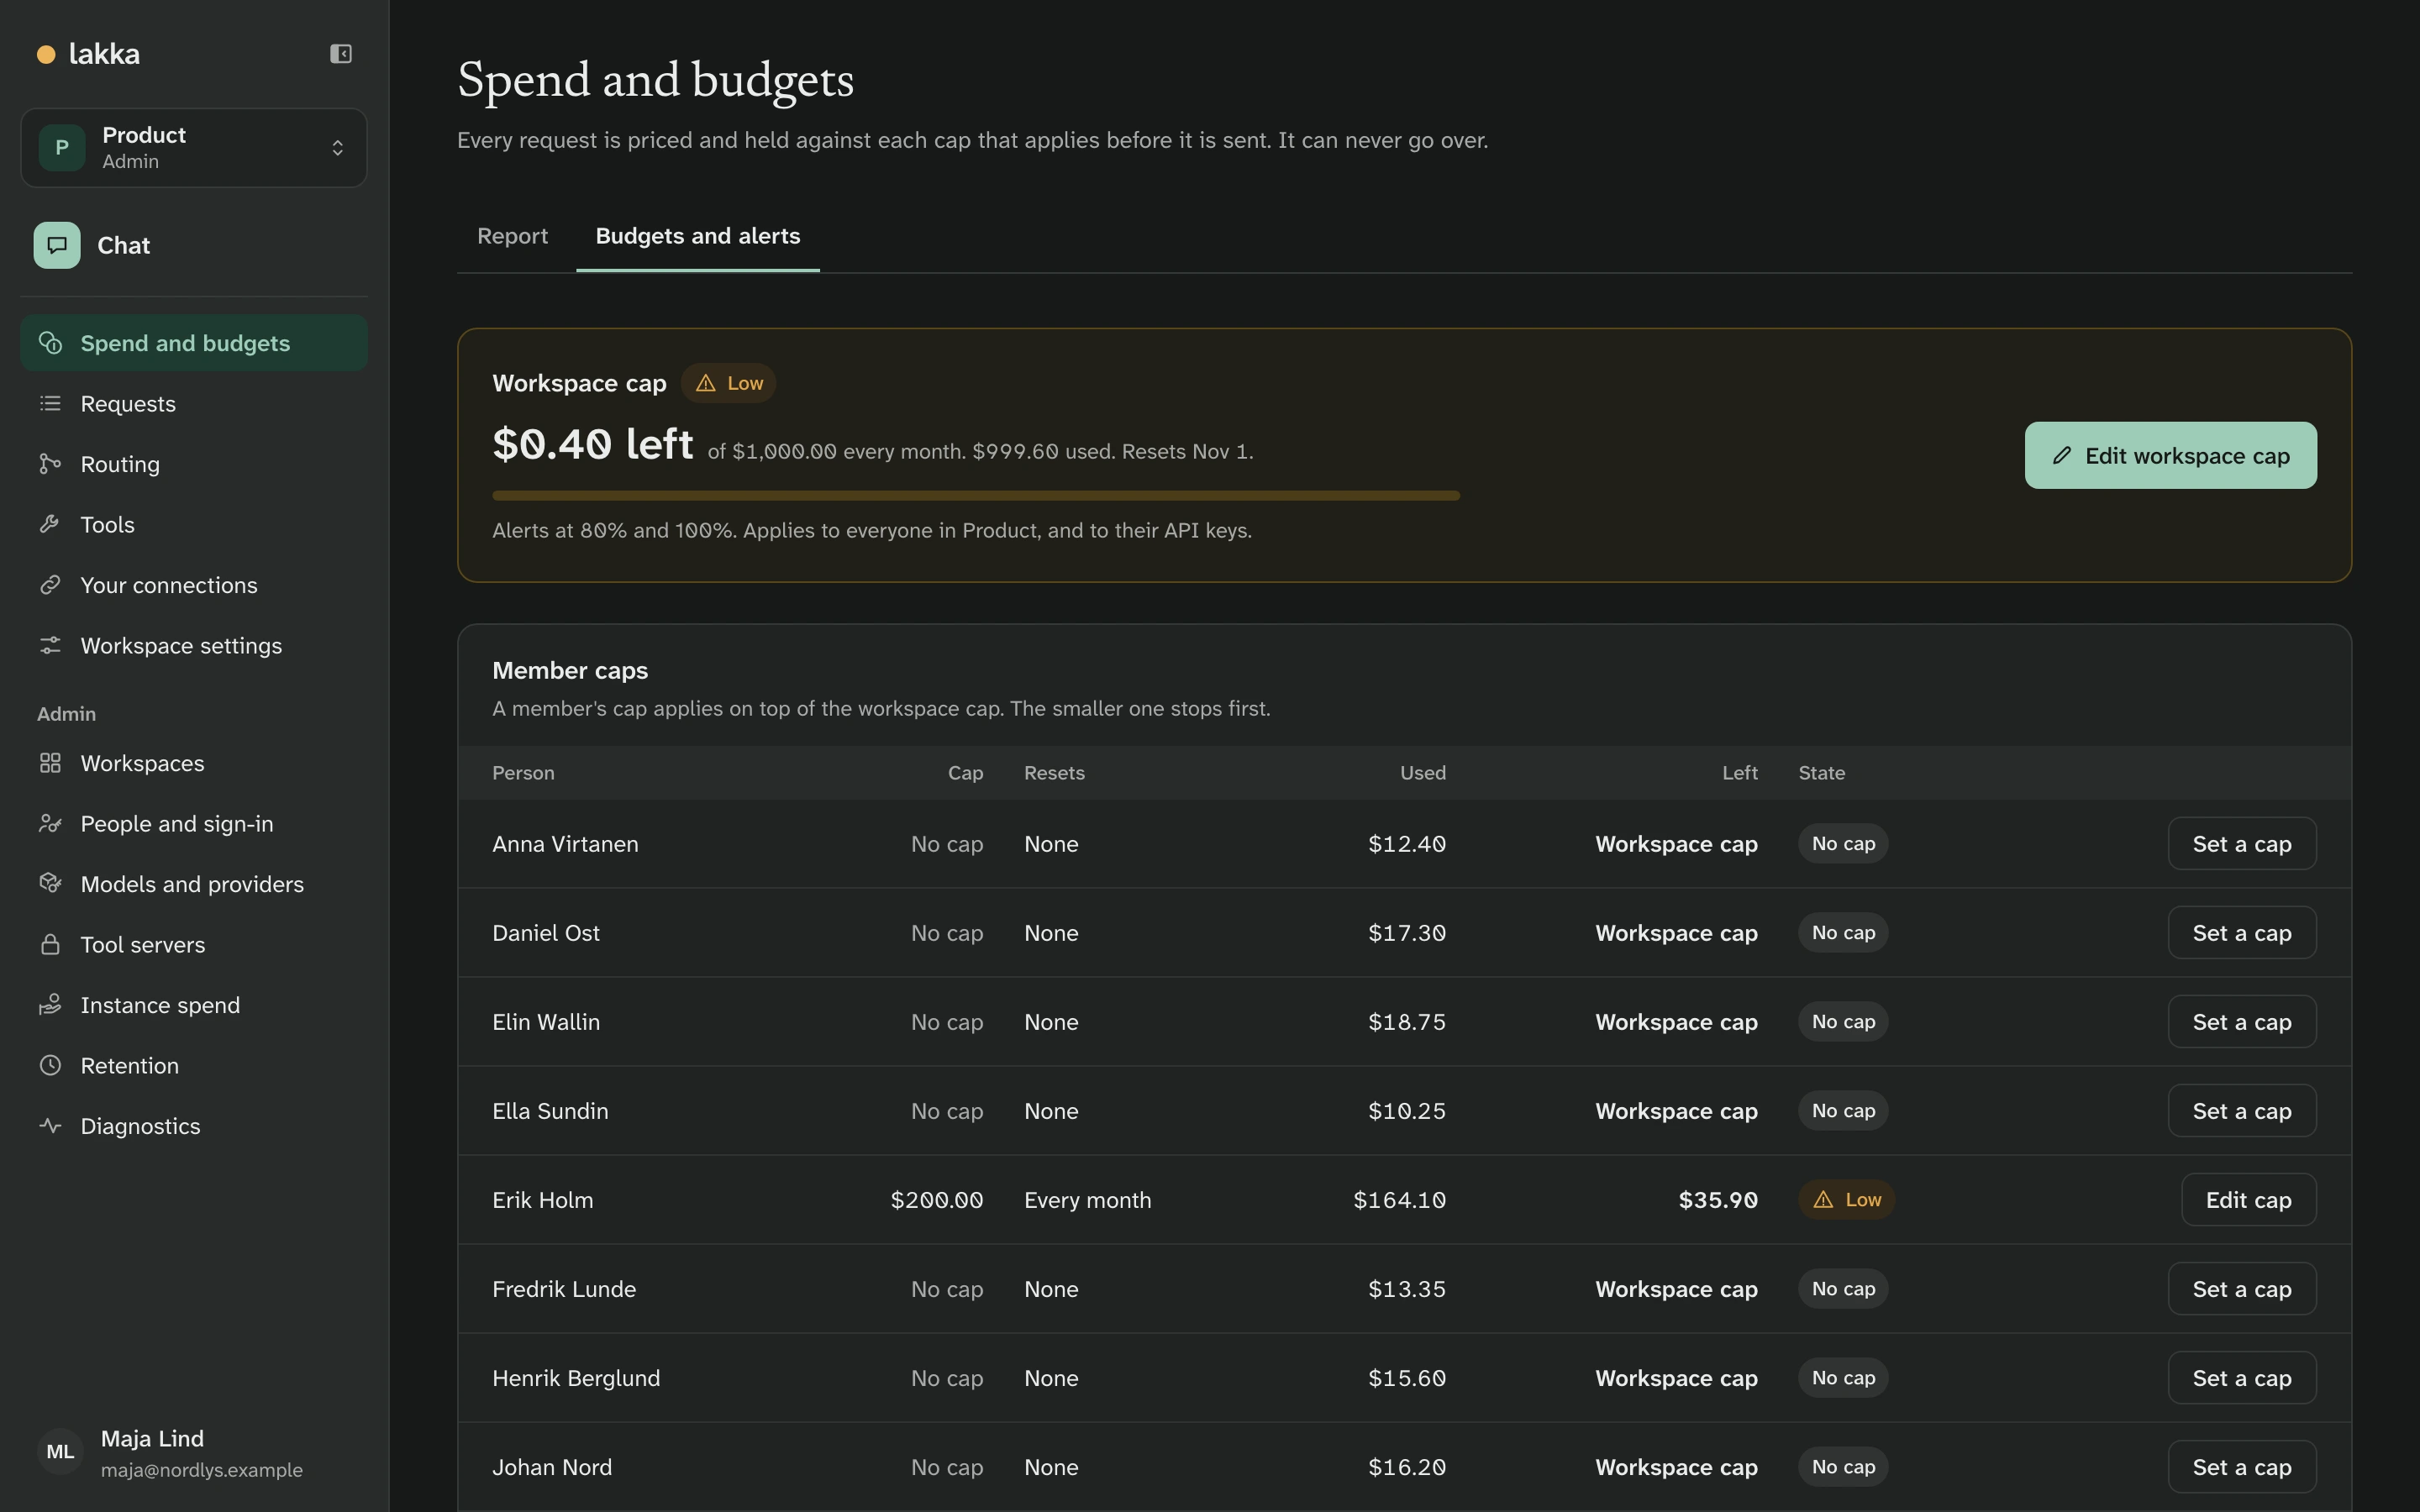
Task: Set a cap for Daniel Ost
Action: (x=2242, y=933)
